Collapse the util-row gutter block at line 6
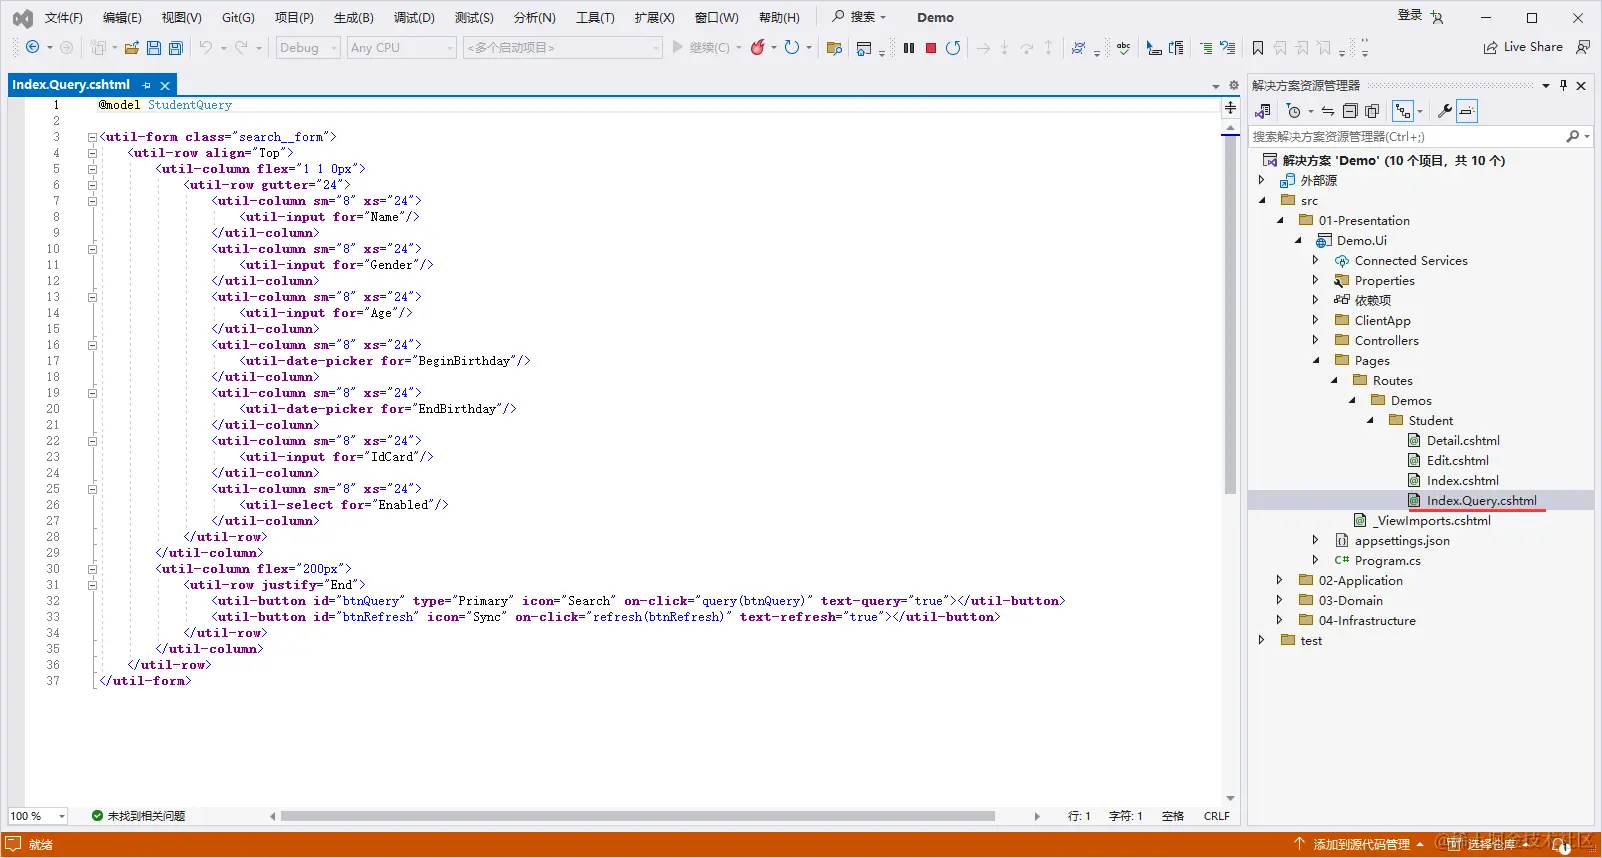Image resolution: width=1602 pixels, height=858 pixels. click(92, 185)
